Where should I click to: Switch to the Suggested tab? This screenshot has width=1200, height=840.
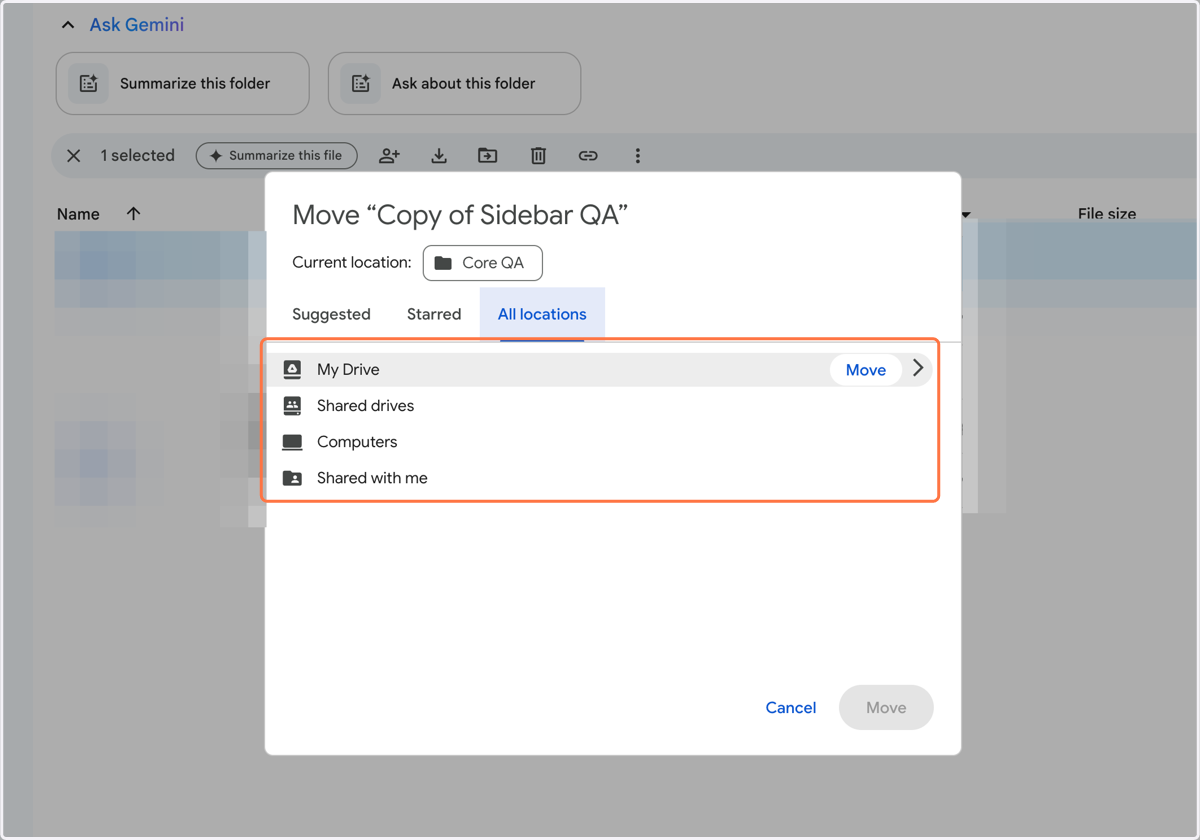pyautogui.click(x=331, y=314)
